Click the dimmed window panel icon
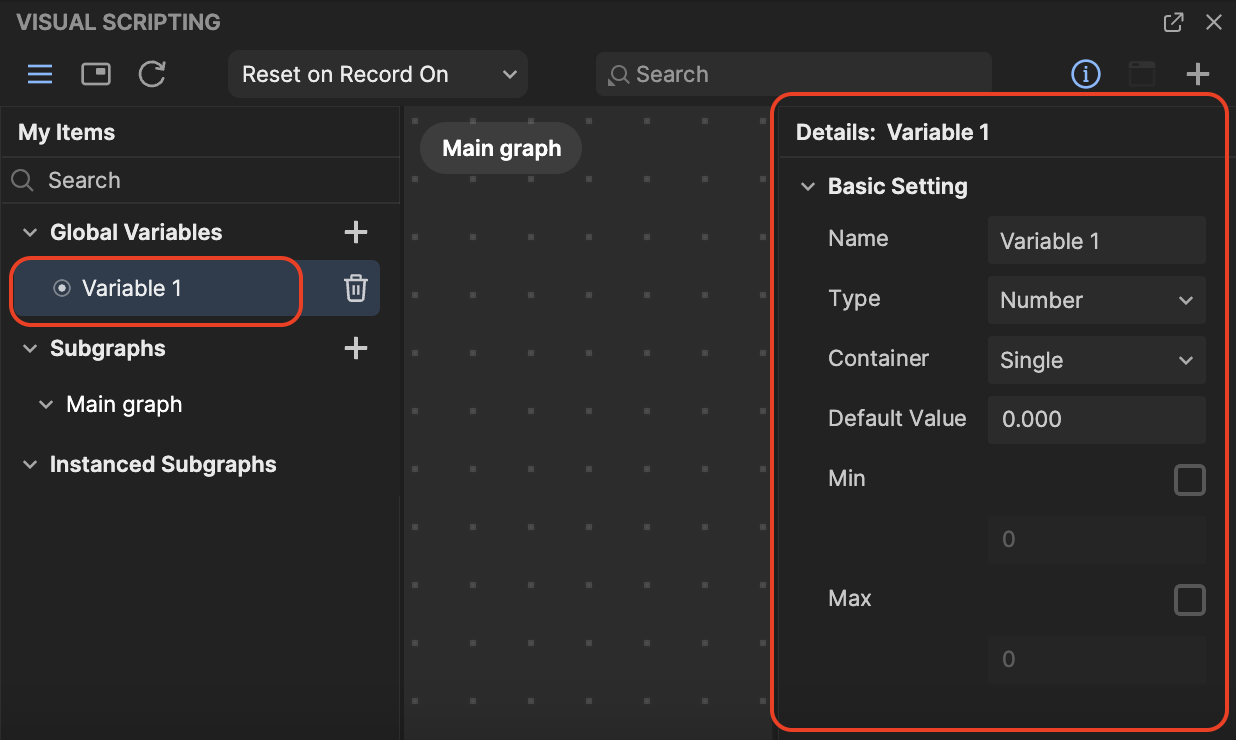Image resolution: width=1236 pixels, height=740 pixels. click(x=1142, y=74)
